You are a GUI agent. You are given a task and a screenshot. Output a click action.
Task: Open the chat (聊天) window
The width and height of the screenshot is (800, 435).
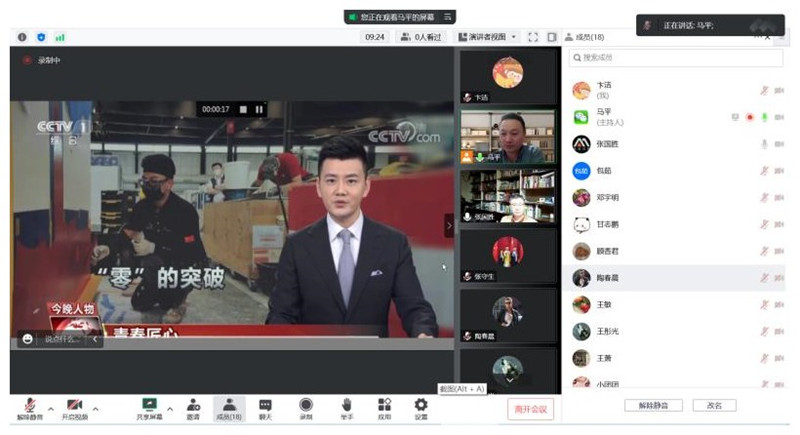[x=265, y=409]
